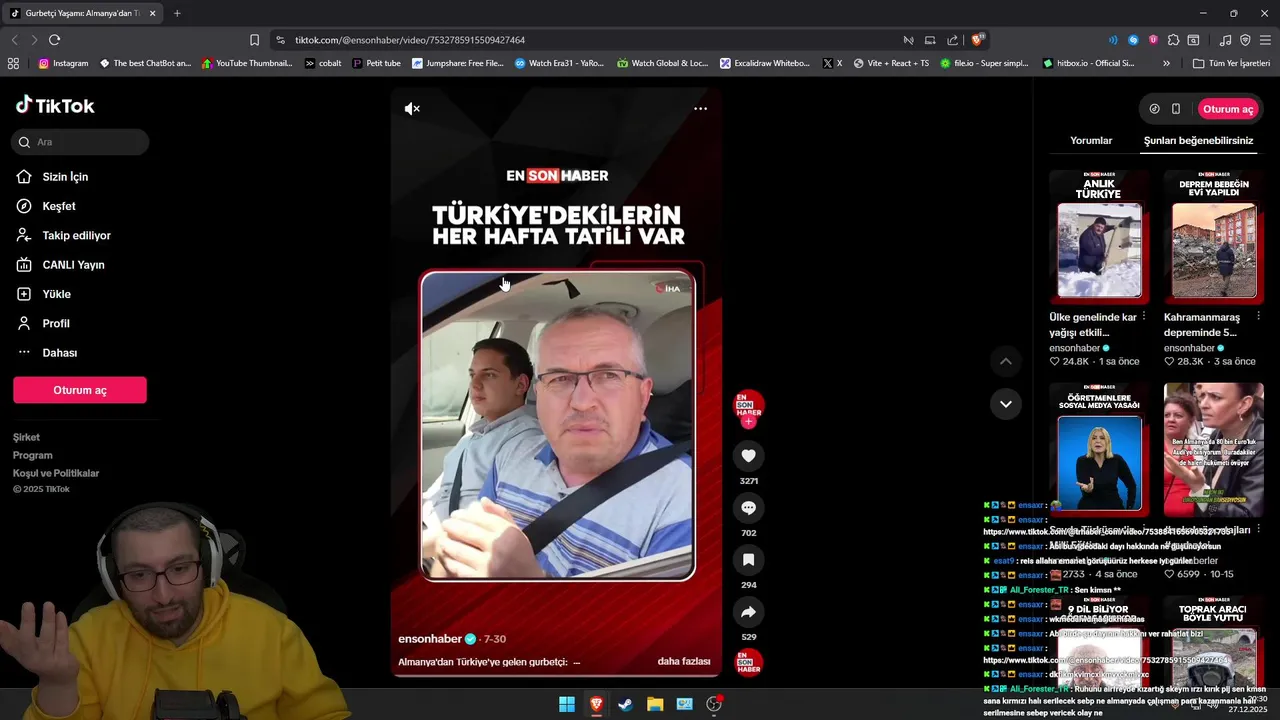Click the share icon in the address bar
This screenshot has width=1280, height=720.
[952, 40]
